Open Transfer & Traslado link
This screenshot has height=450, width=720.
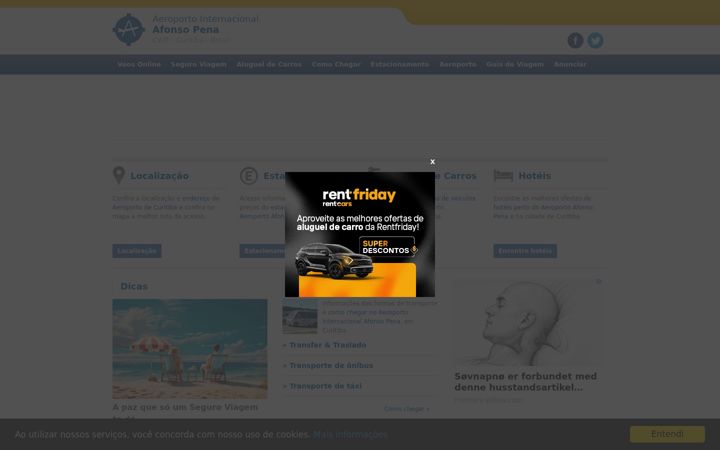click(327, 345)
